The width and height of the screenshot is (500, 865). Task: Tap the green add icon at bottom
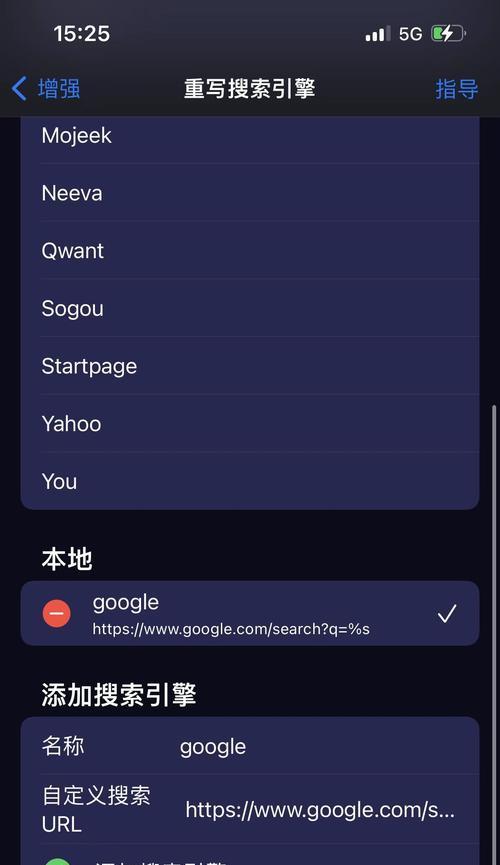(56, 861)
